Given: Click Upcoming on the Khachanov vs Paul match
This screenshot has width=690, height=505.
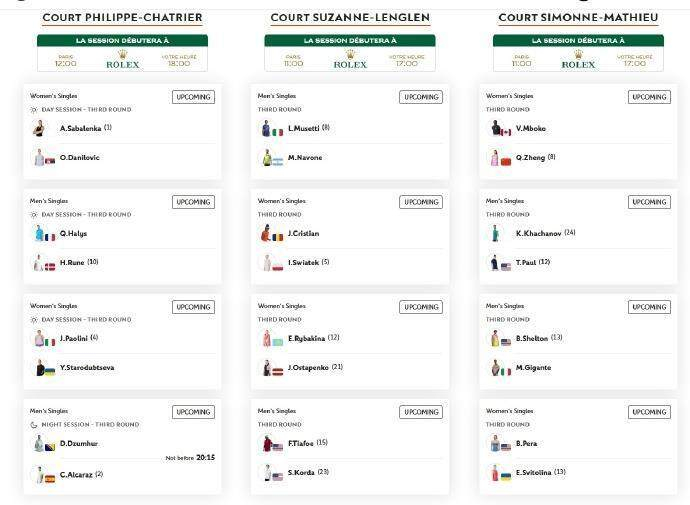Looking at the screenshot, I should click(649, 202).
